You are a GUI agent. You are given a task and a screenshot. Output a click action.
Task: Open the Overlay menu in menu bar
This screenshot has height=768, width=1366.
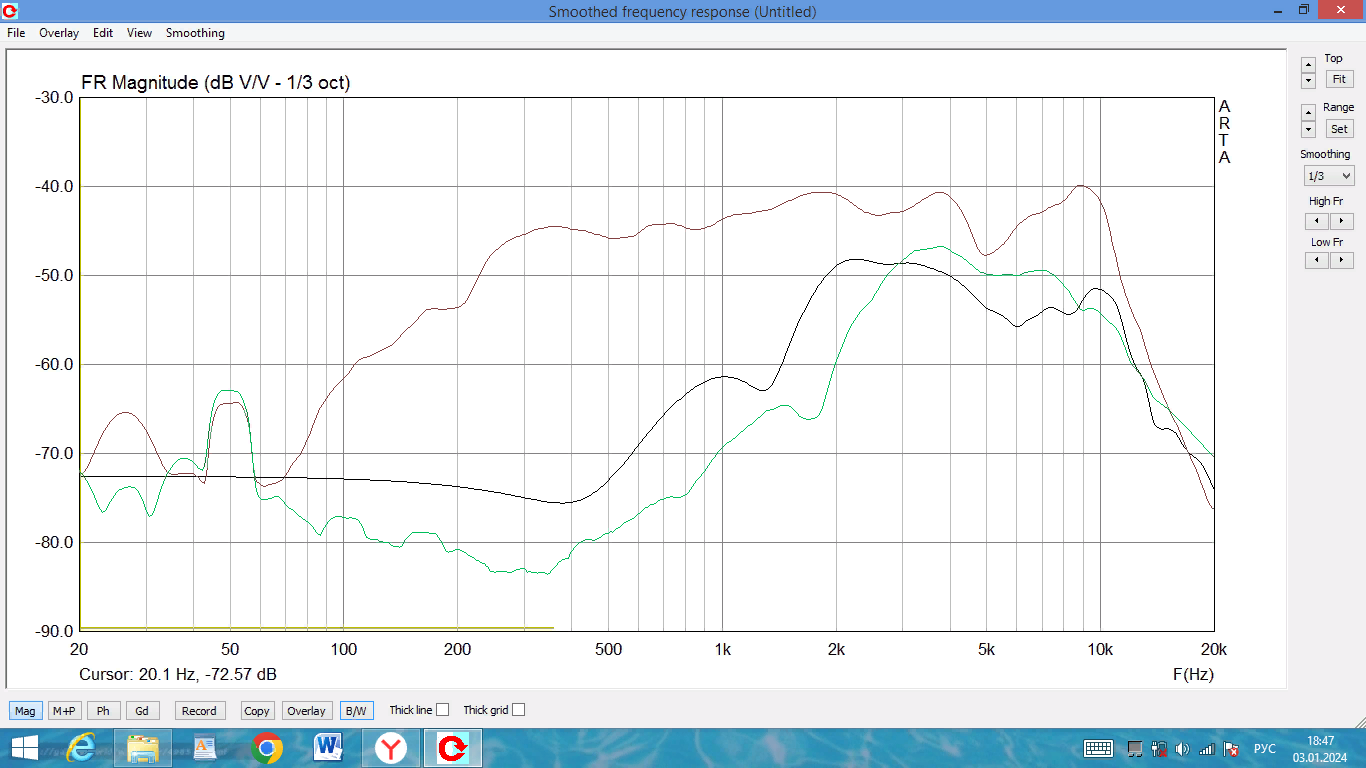pos(59,33)
